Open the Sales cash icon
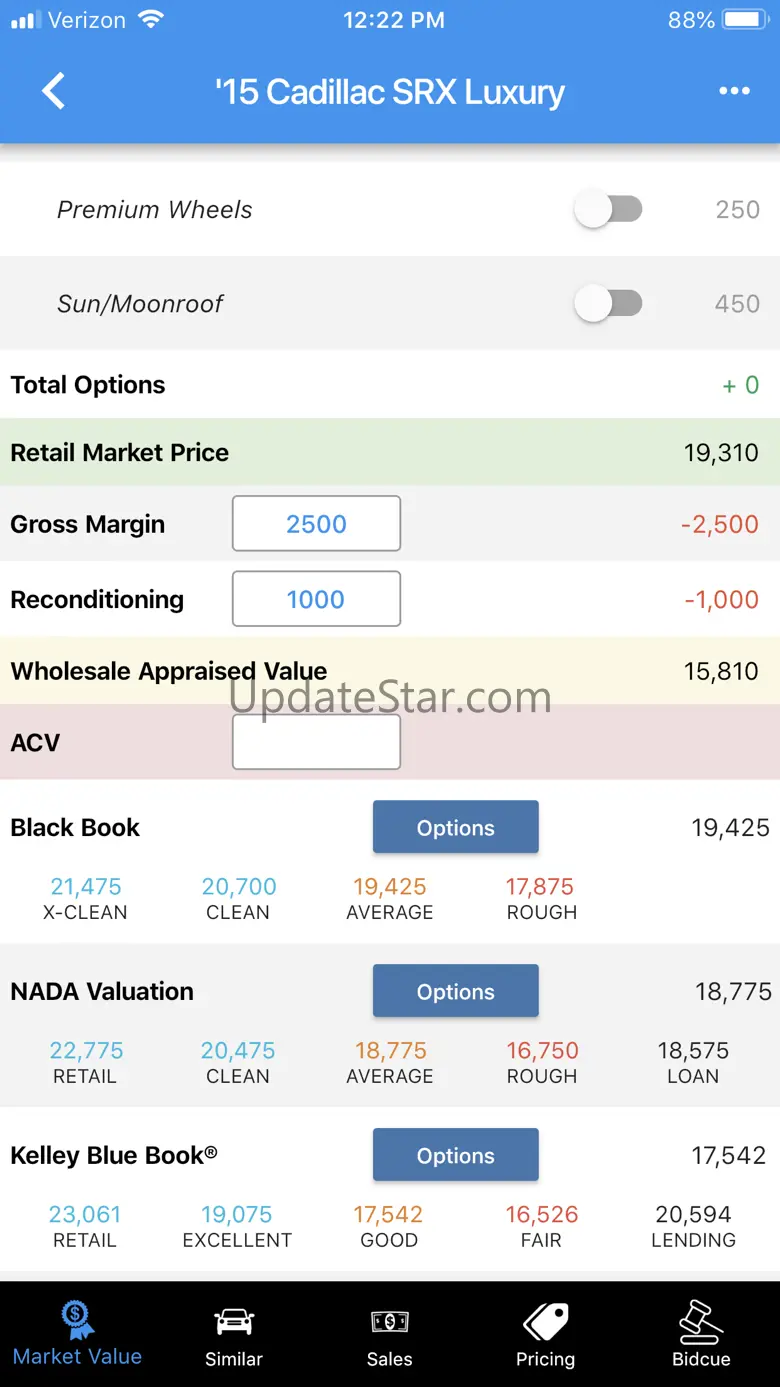This screenshot has width=780, height=1387. [389, 1321]
